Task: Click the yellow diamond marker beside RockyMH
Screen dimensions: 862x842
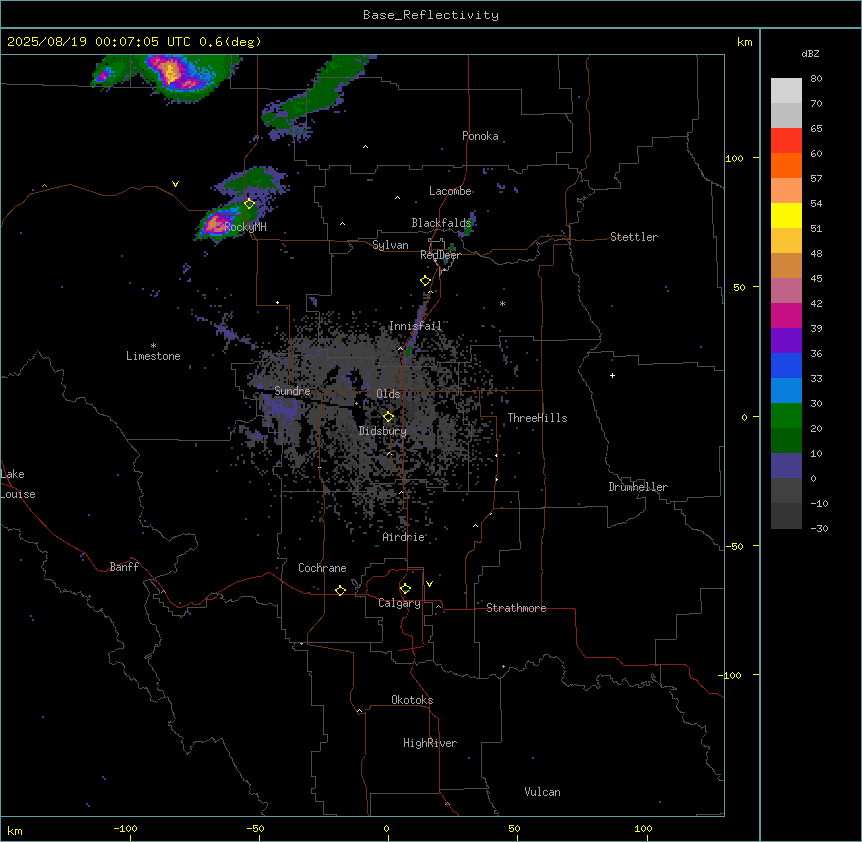Action: pos(249,204)
